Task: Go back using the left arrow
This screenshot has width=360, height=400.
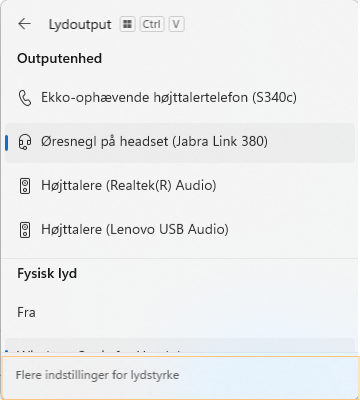Action: click(x=24, y=24)
